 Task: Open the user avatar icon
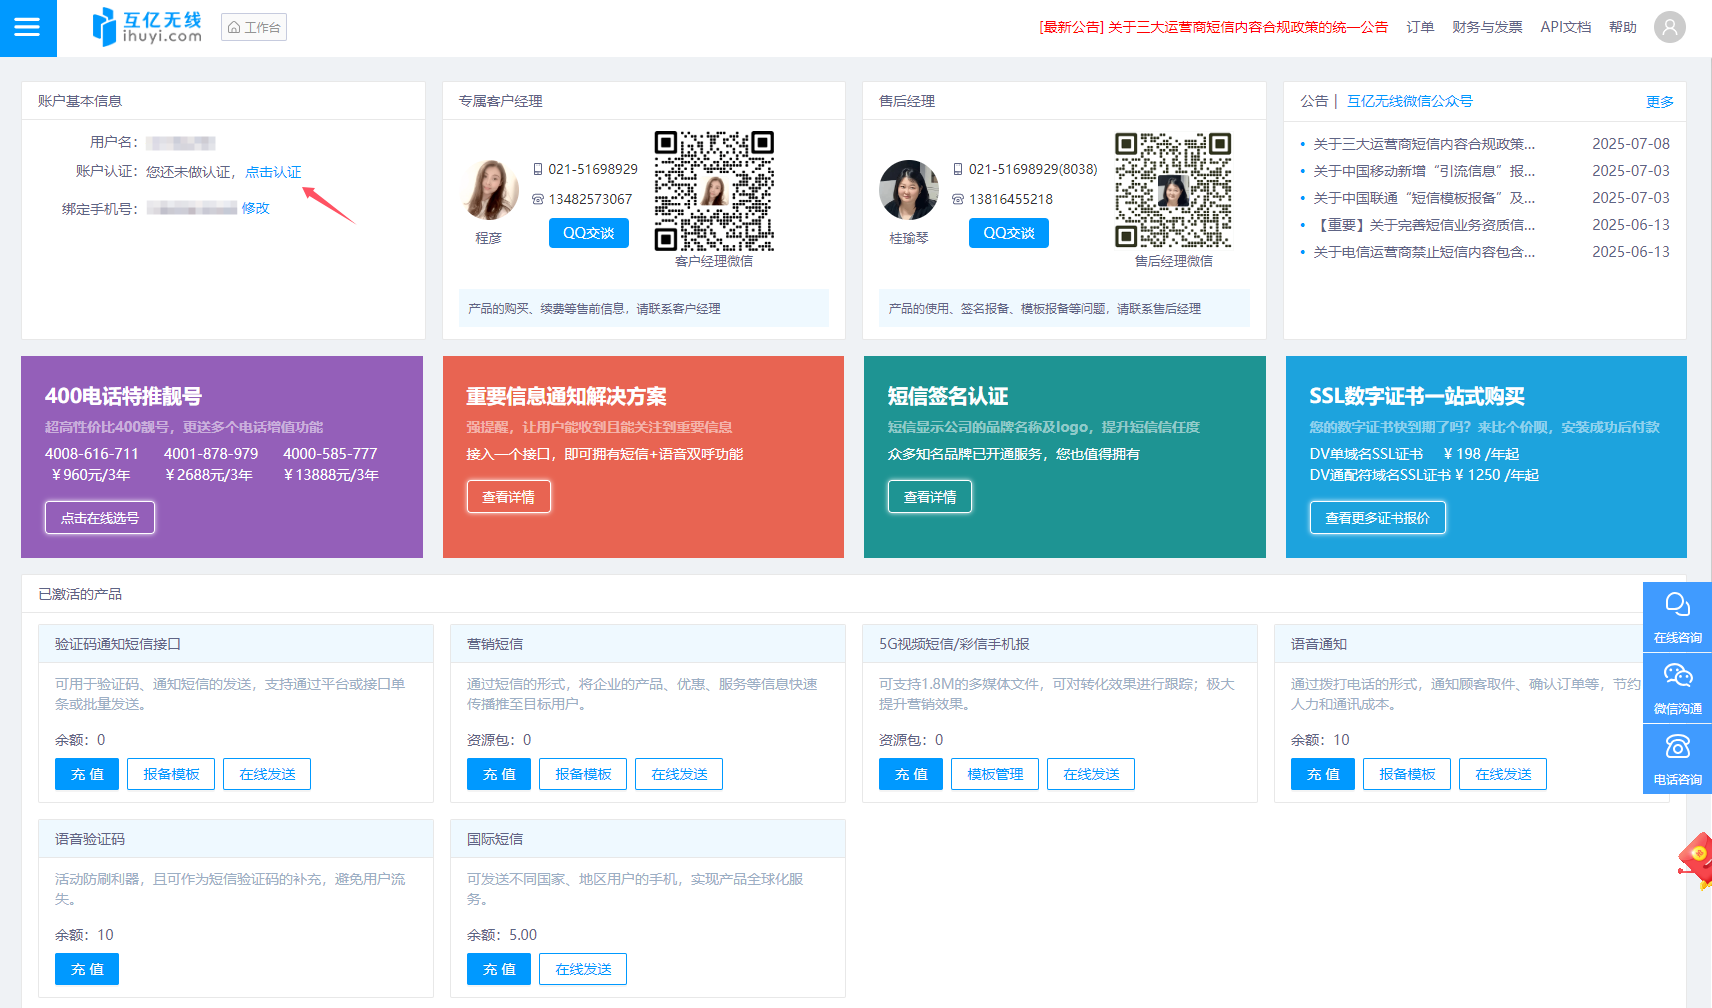pos(1669,27)
